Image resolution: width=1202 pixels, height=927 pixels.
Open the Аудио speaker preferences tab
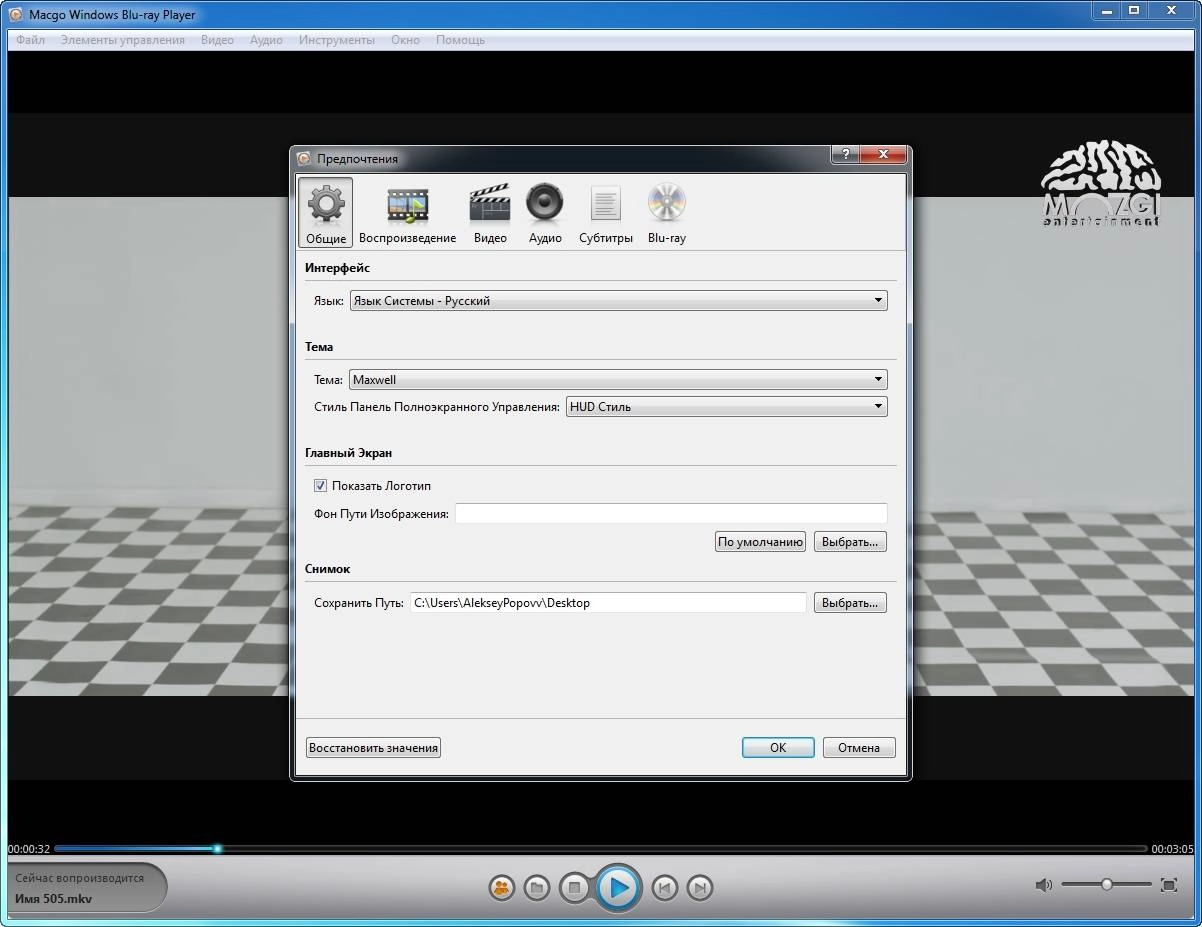545,213
